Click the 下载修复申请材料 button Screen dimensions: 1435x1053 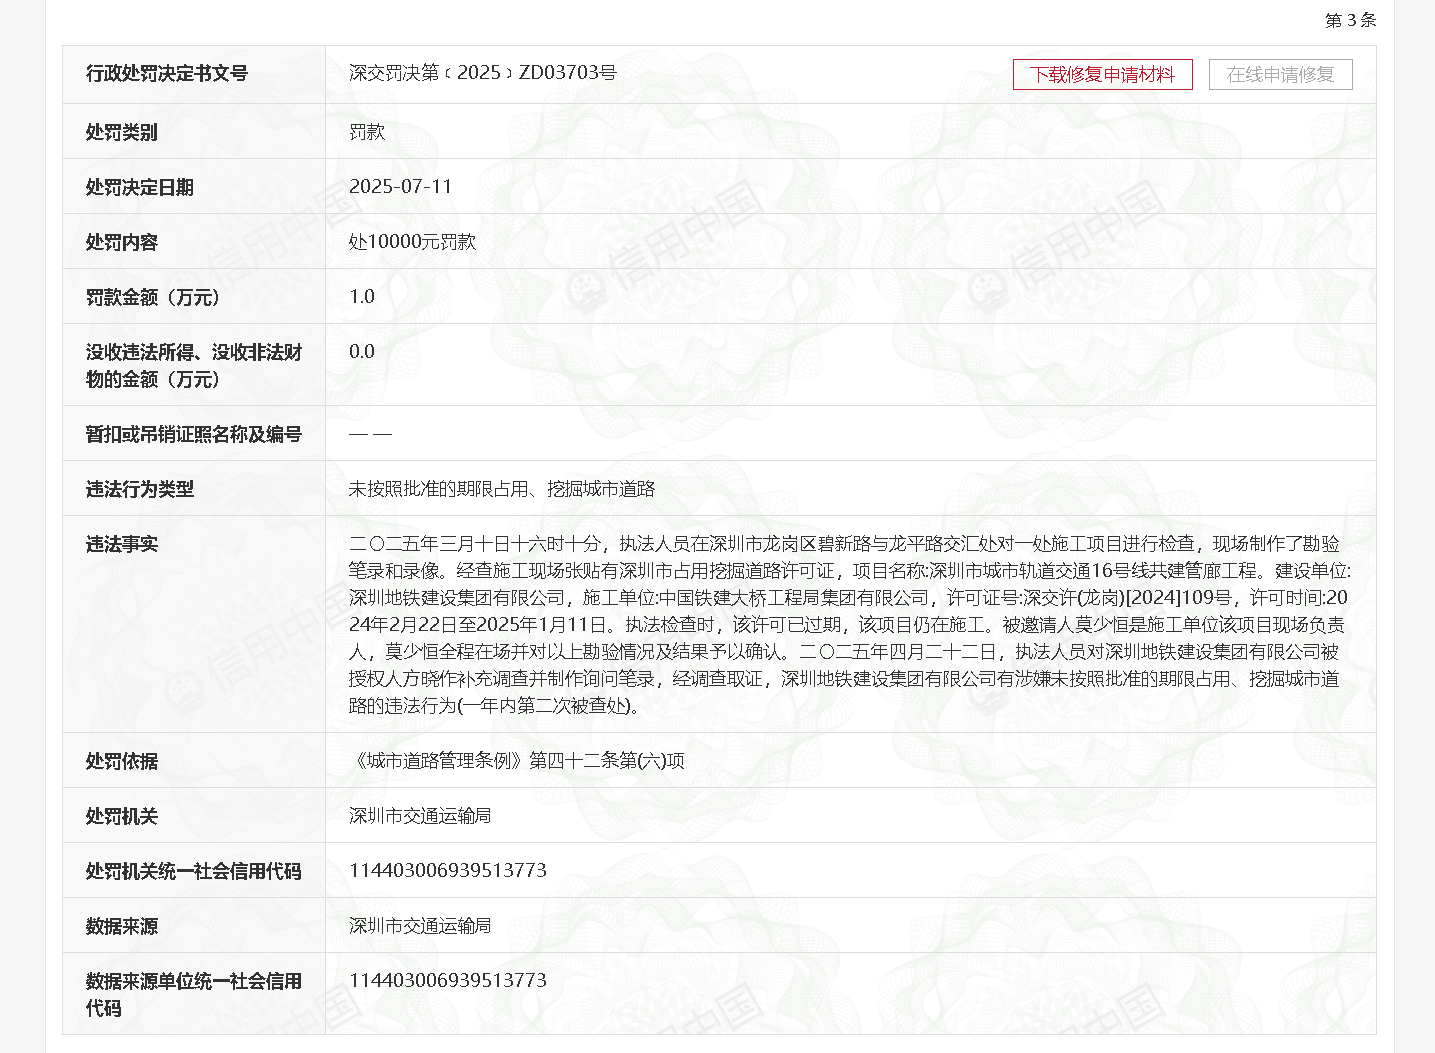[x=1102, y=75]
